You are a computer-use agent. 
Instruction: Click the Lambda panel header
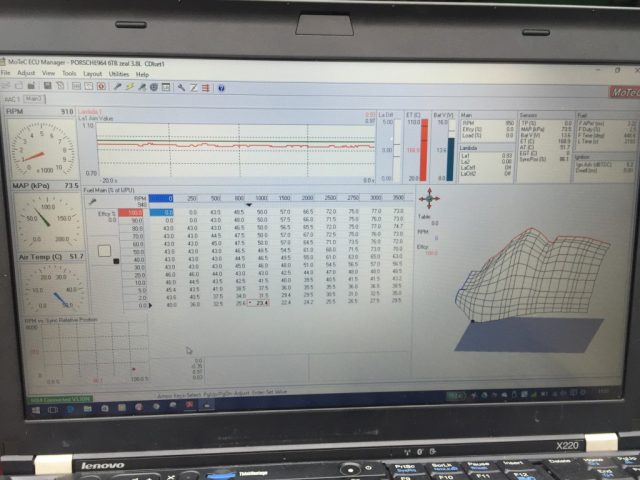(x=468, y=148)
